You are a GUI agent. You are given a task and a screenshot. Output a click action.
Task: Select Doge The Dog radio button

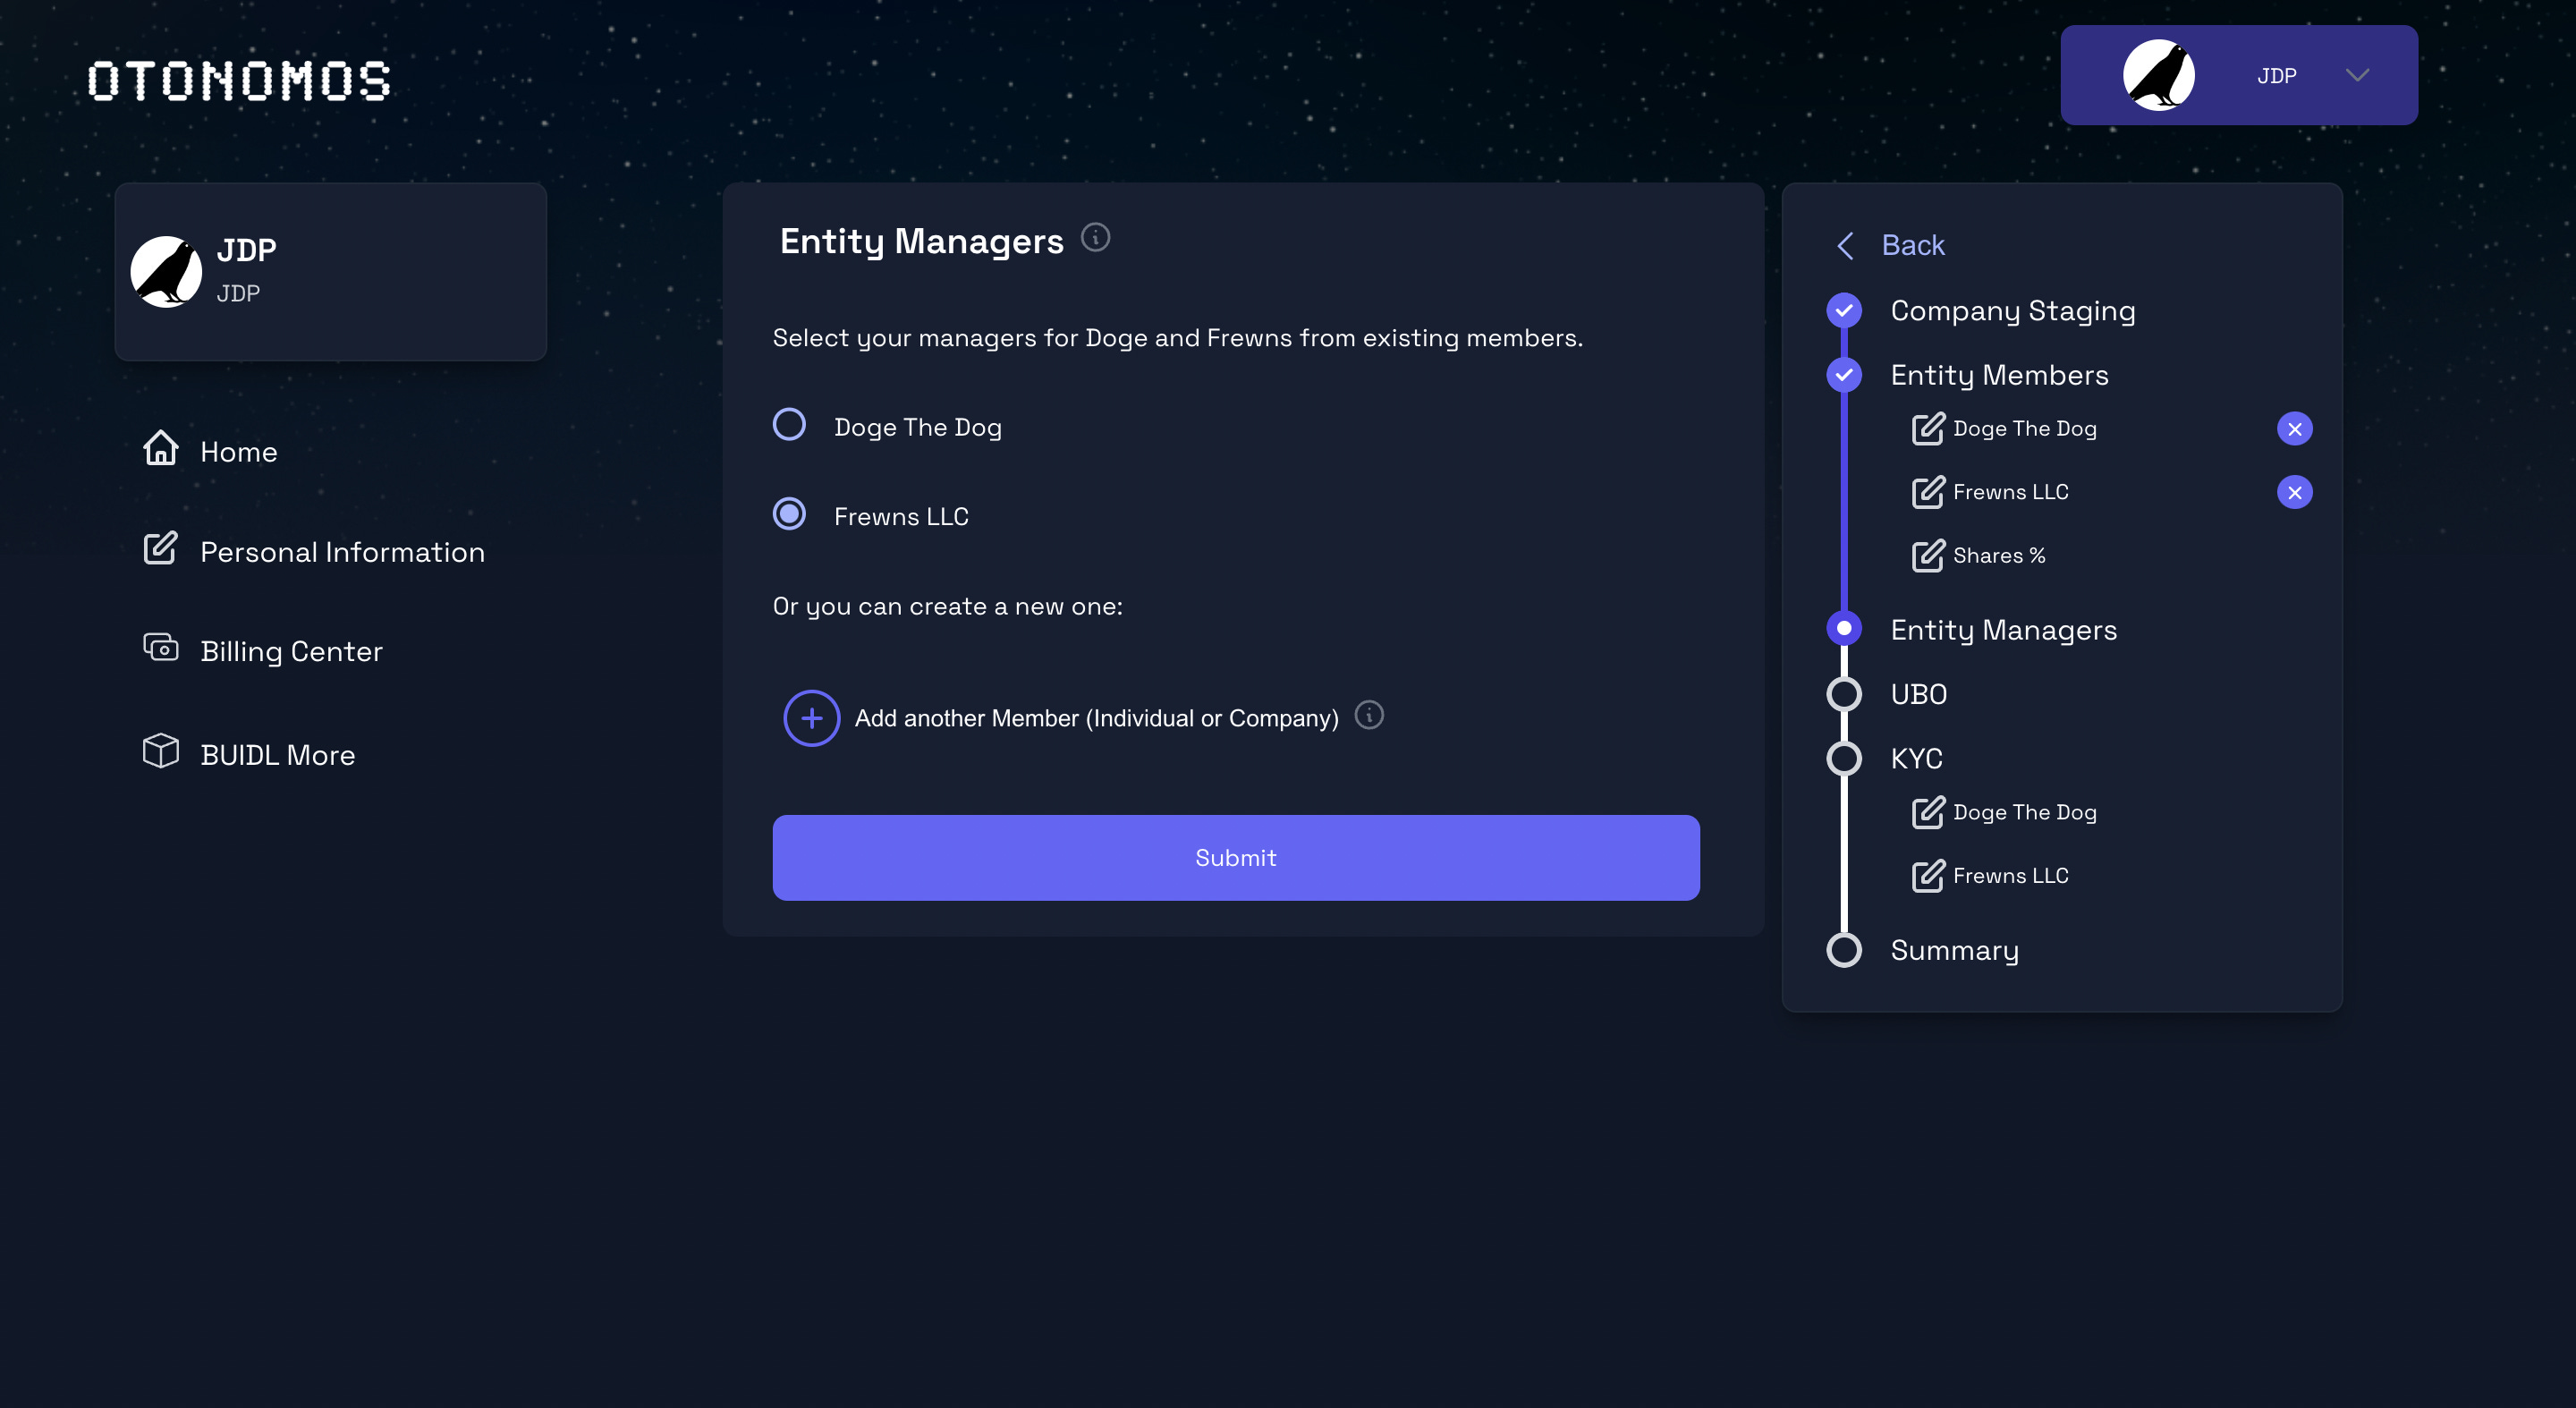click(789, 425)
